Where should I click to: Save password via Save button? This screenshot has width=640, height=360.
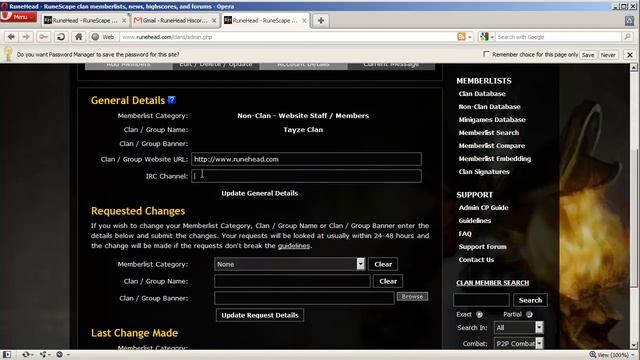pos(588,55)
